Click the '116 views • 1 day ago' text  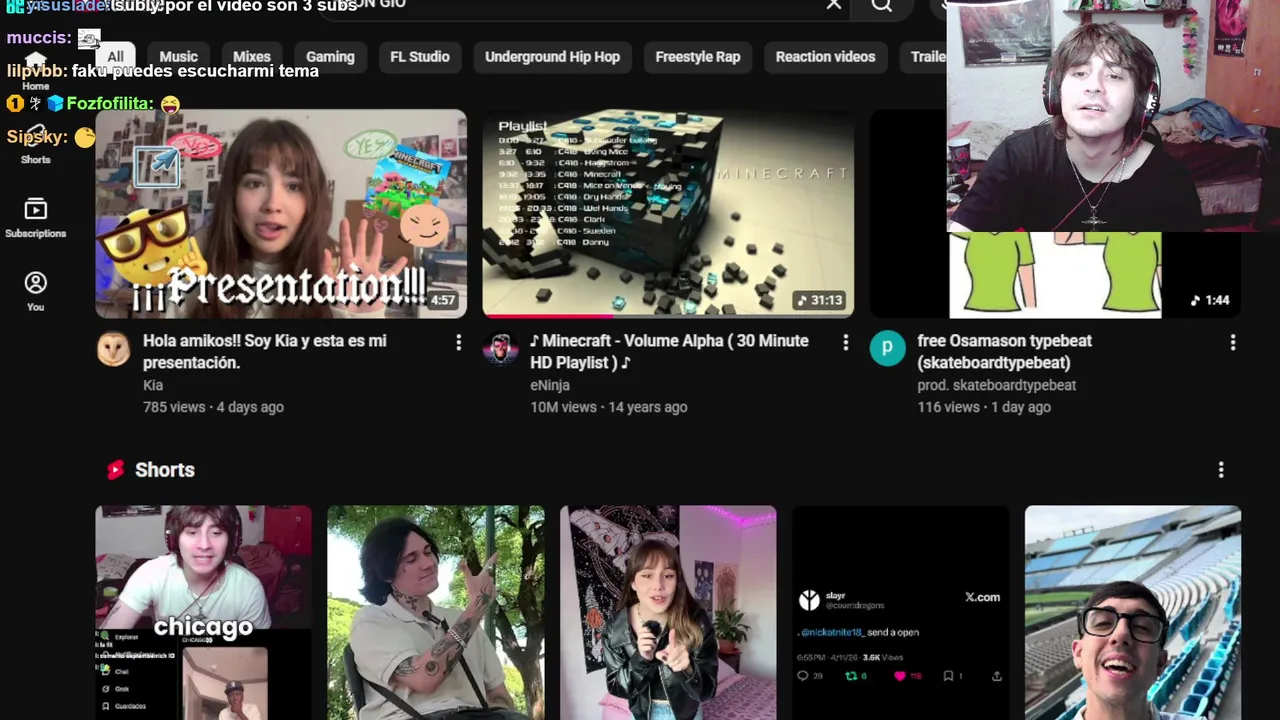984,407
